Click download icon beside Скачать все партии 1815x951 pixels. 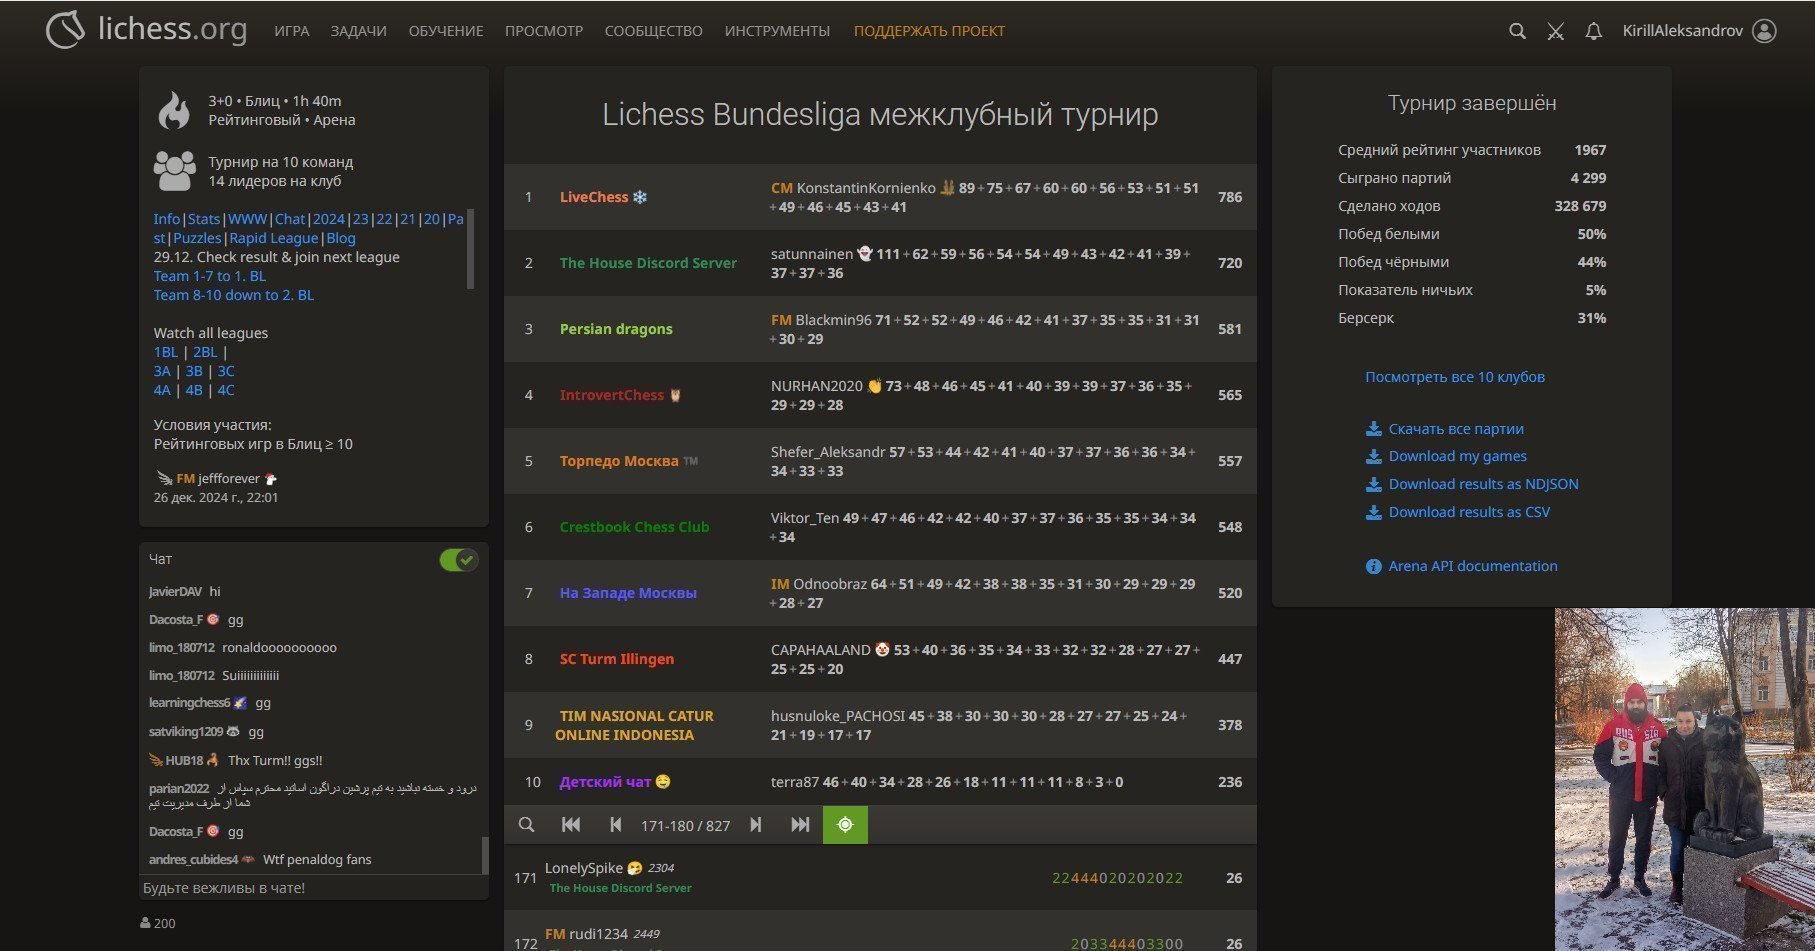tap(1374, 429)
